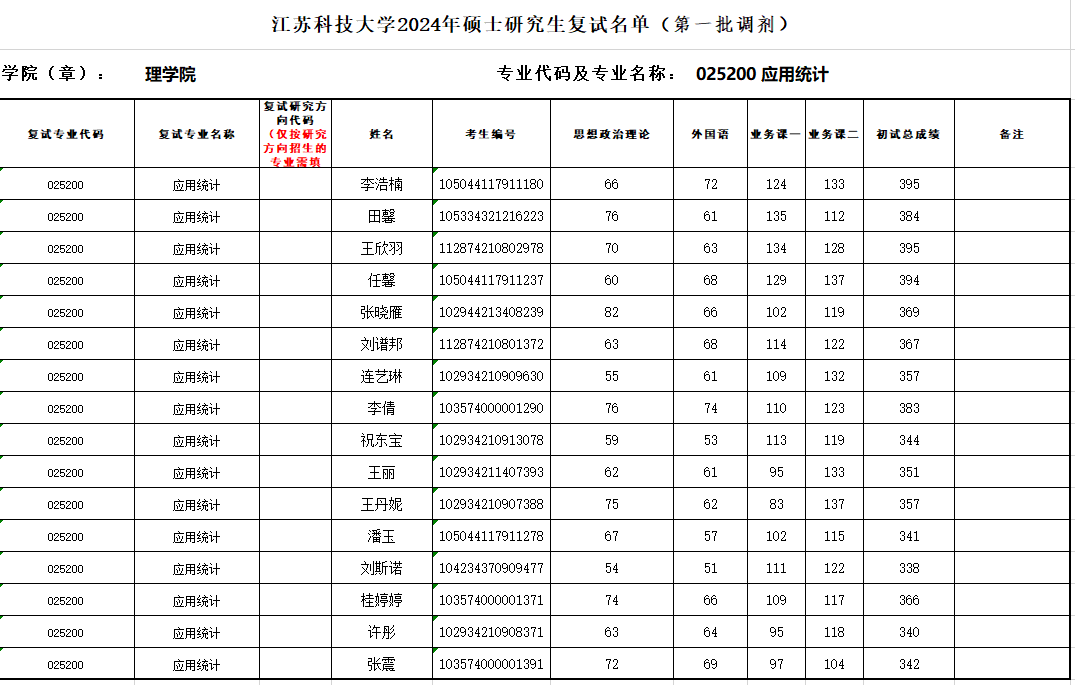Select exam number 105044117911278
Image resolution: width=1075 pixels, height=685 pixels.
(492, 536)
